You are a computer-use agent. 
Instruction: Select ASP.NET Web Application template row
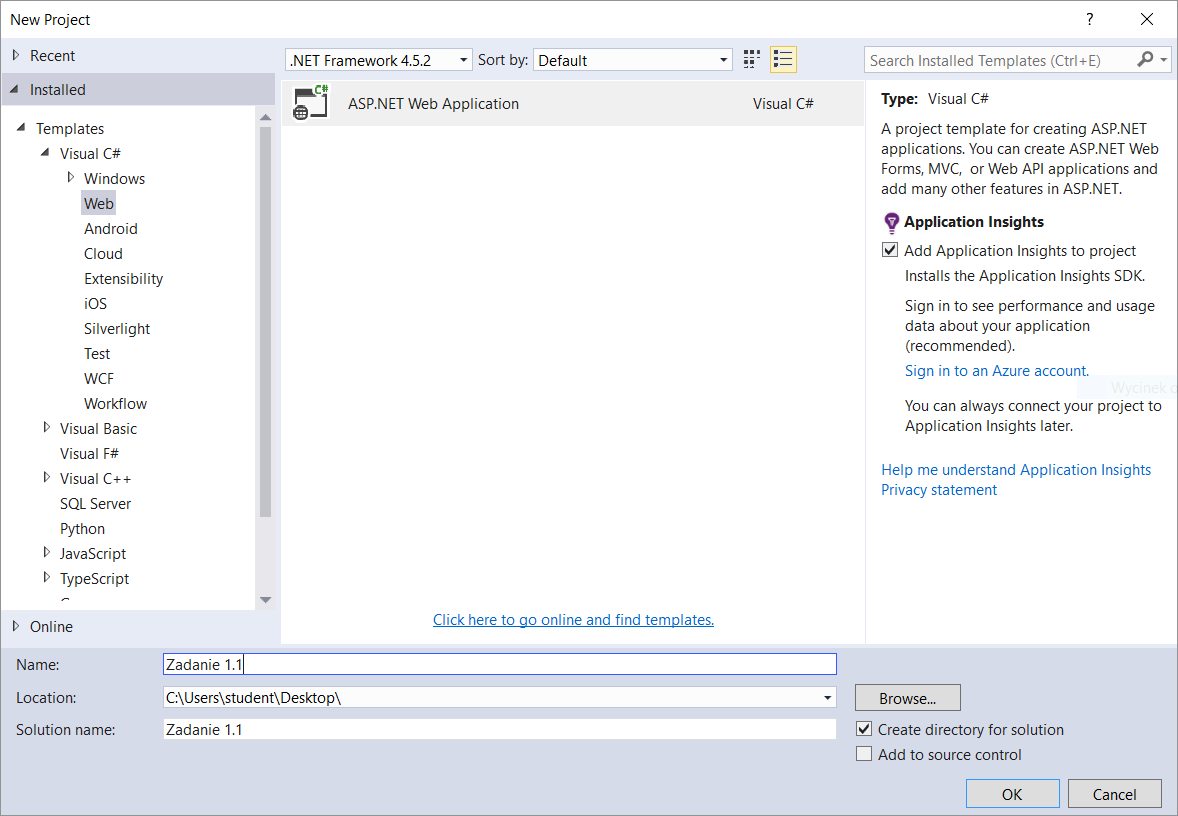click(x=572, y=104)
